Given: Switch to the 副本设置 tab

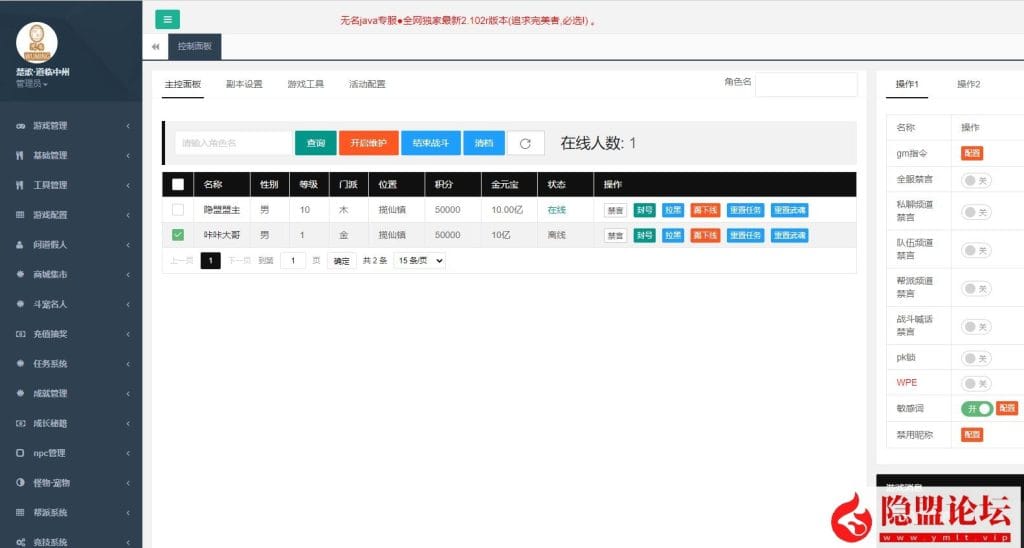Looking at the screenshot, I should click(x=244, y=84).
